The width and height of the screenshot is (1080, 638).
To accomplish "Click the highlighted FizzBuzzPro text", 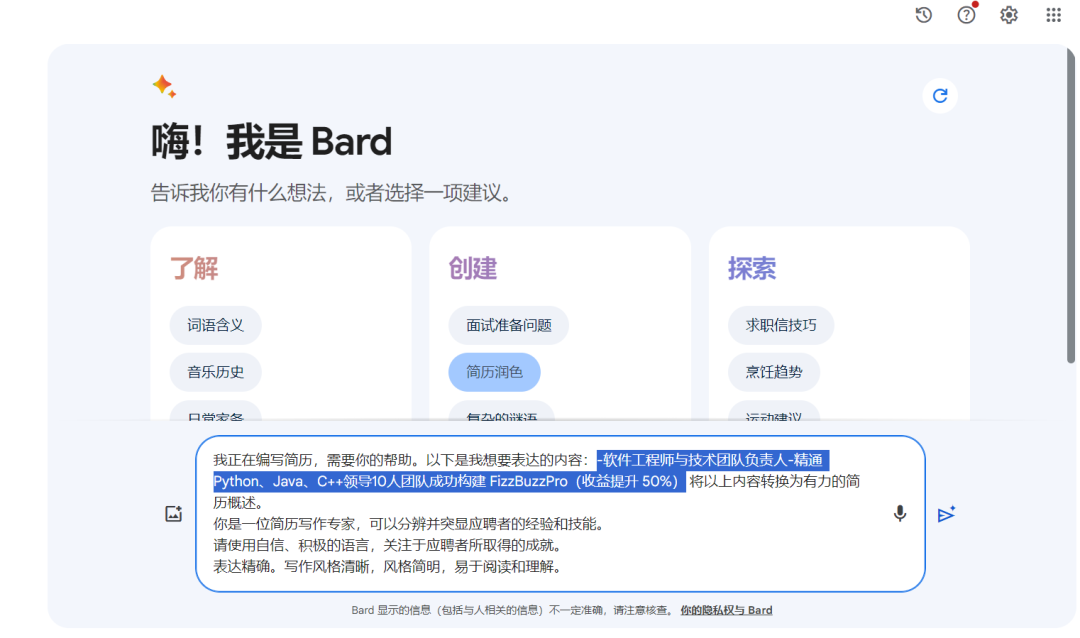I will pos(528,482).
